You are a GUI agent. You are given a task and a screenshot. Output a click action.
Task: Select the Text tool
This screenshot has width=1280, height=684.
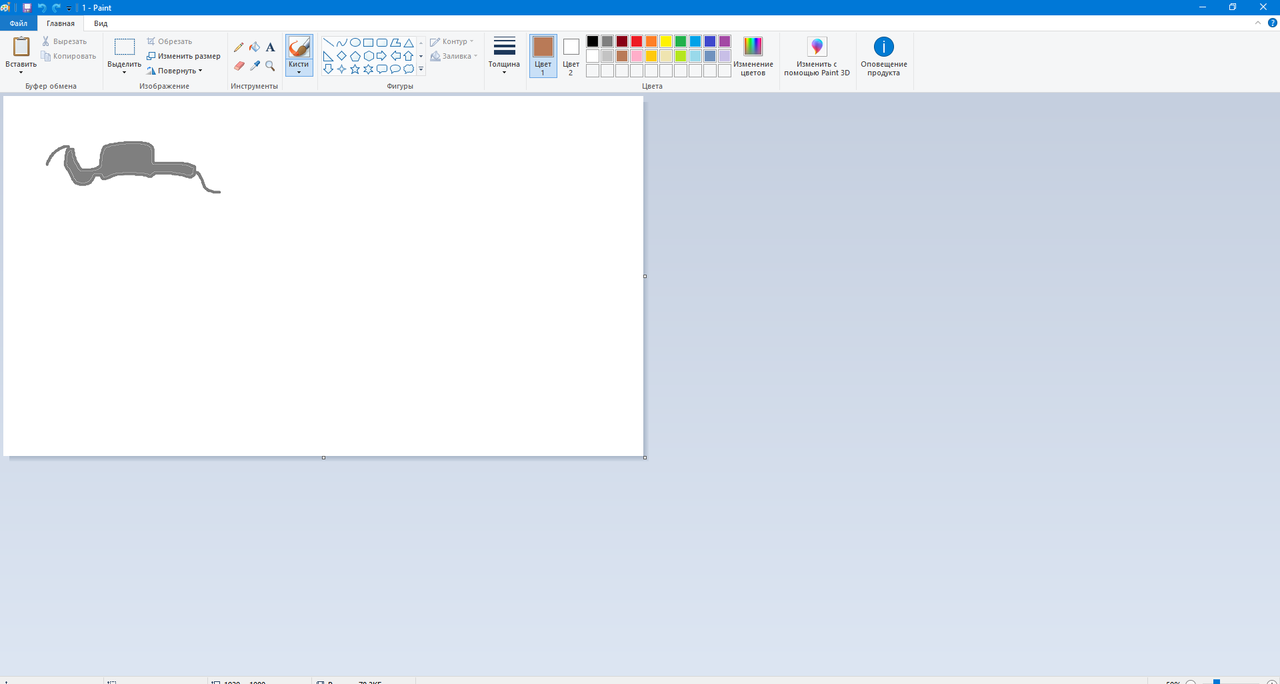coord(270,47)
